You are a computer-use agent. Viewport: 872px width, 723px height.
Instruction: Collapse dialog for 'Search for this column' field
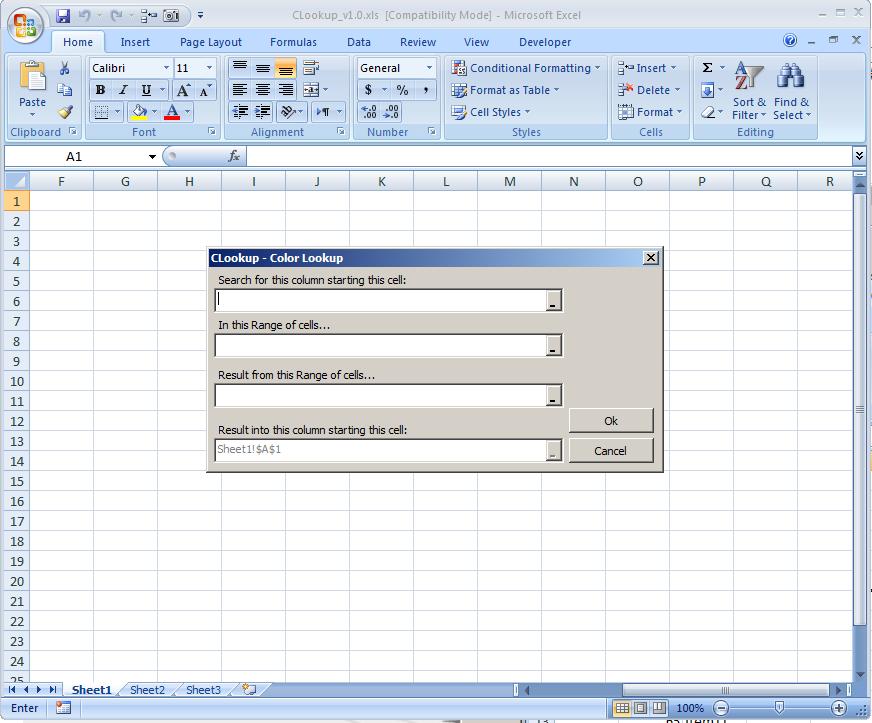pos(553,300)
